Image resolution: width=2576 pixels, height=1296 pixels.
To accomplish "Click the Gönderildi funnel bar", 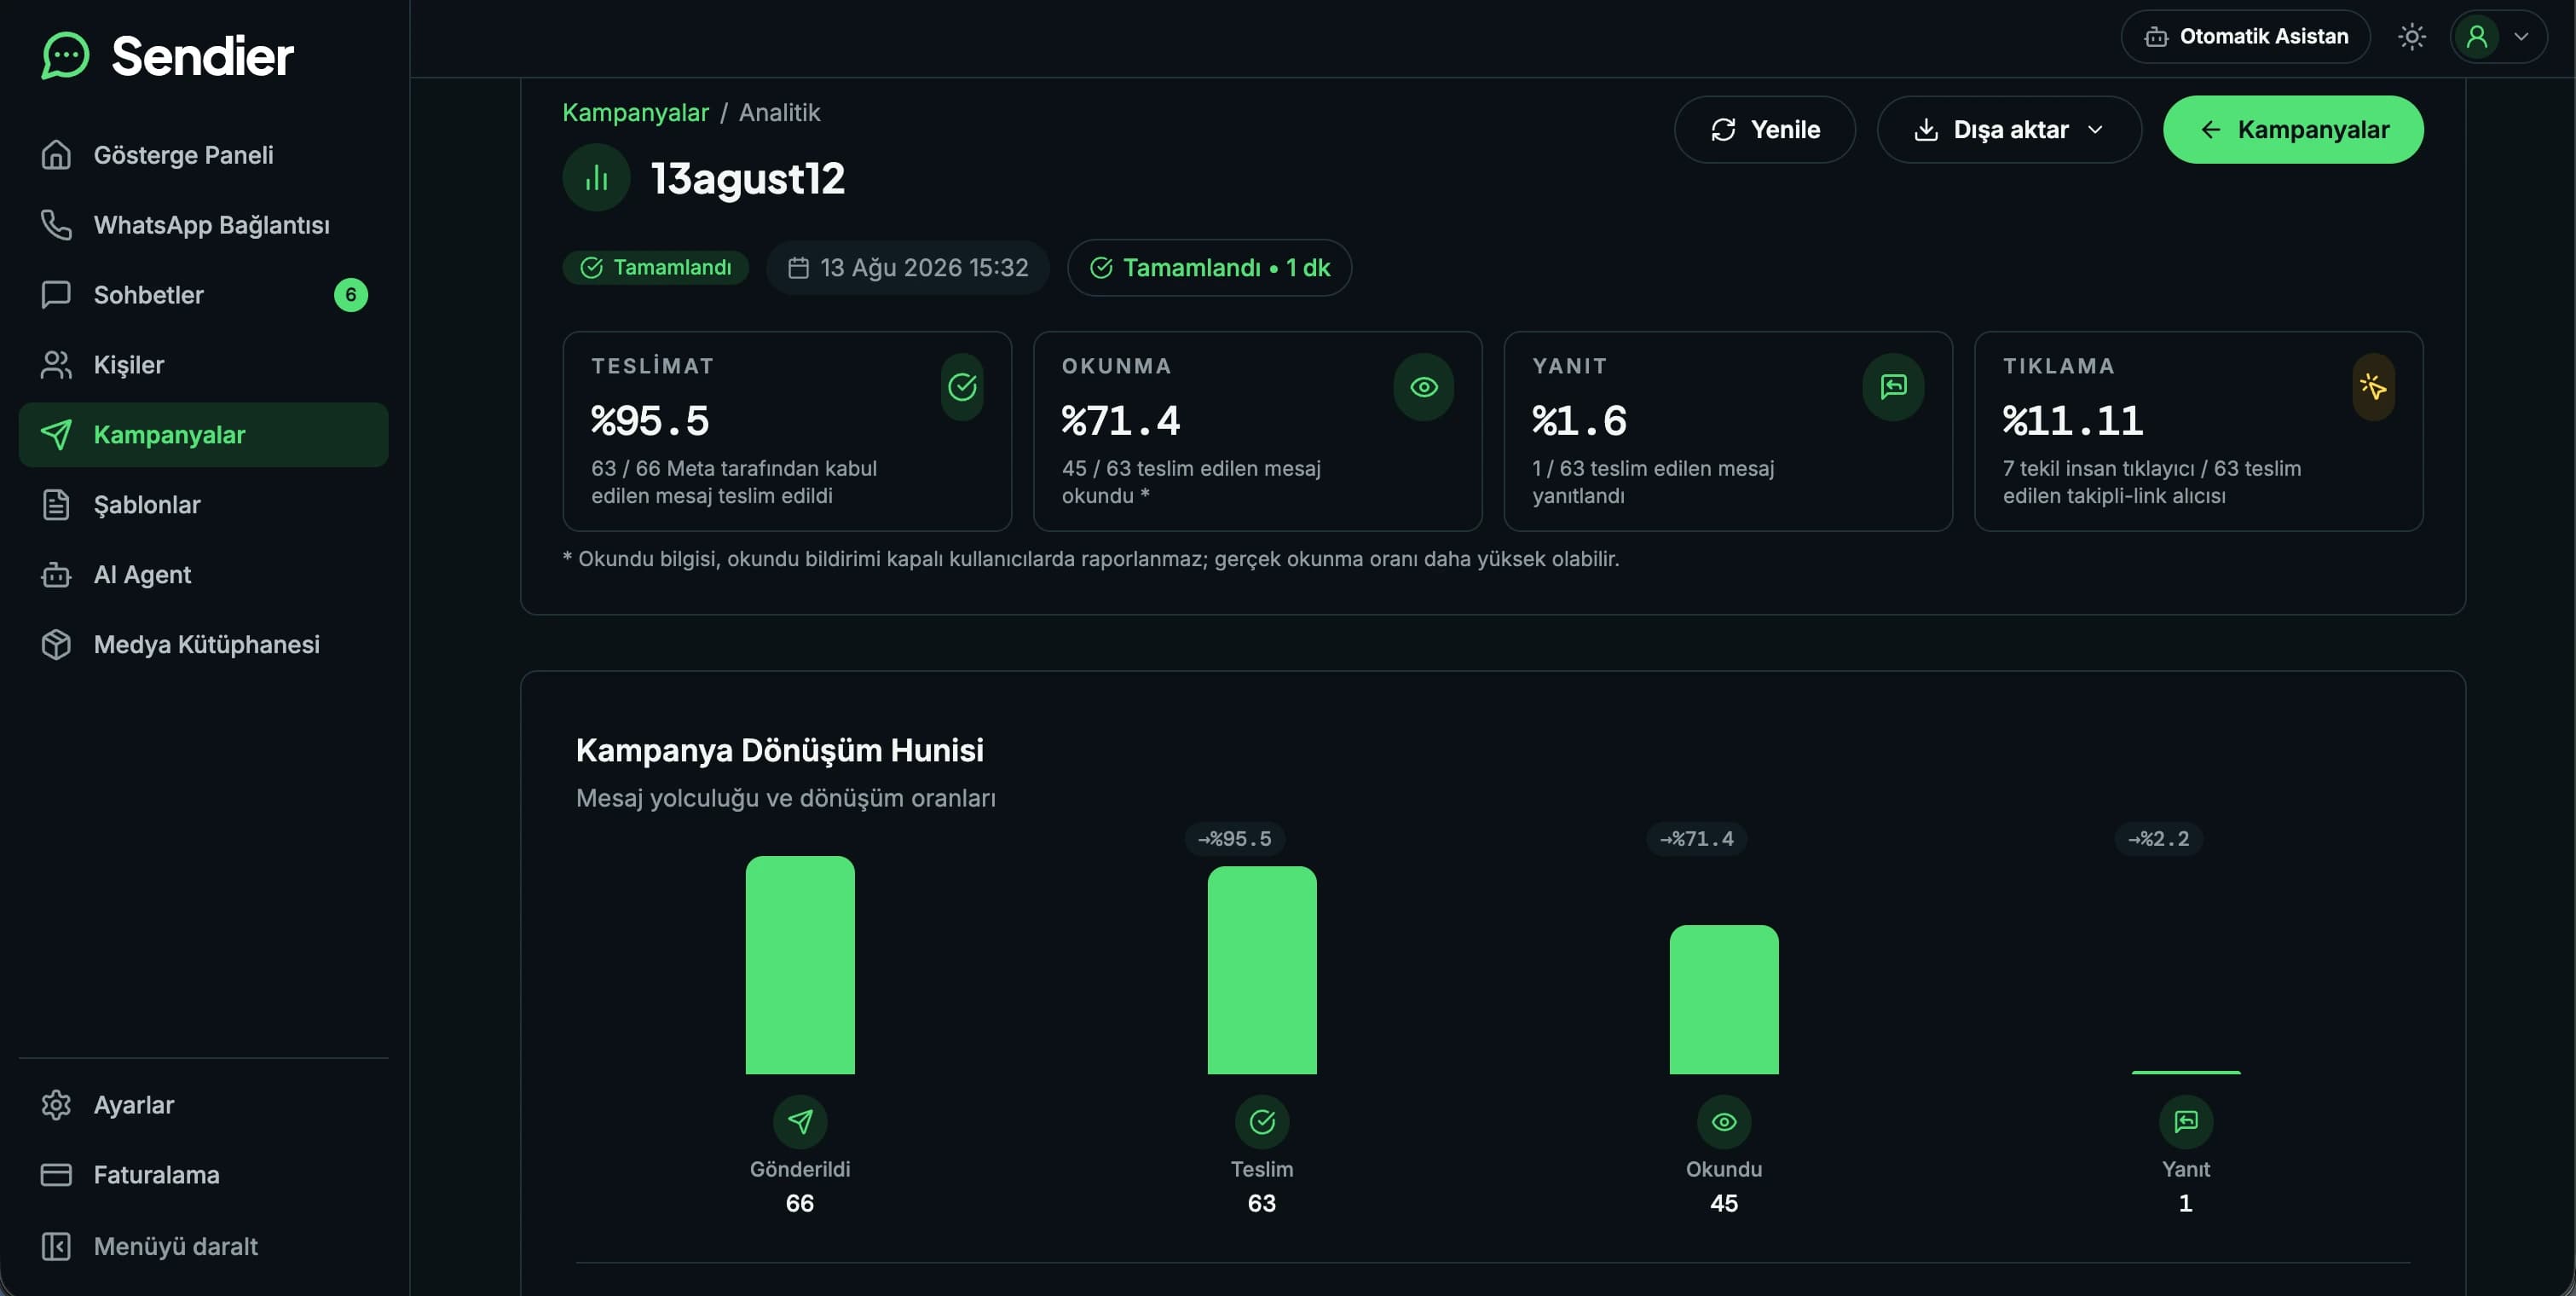I will (x=800, y=965).
